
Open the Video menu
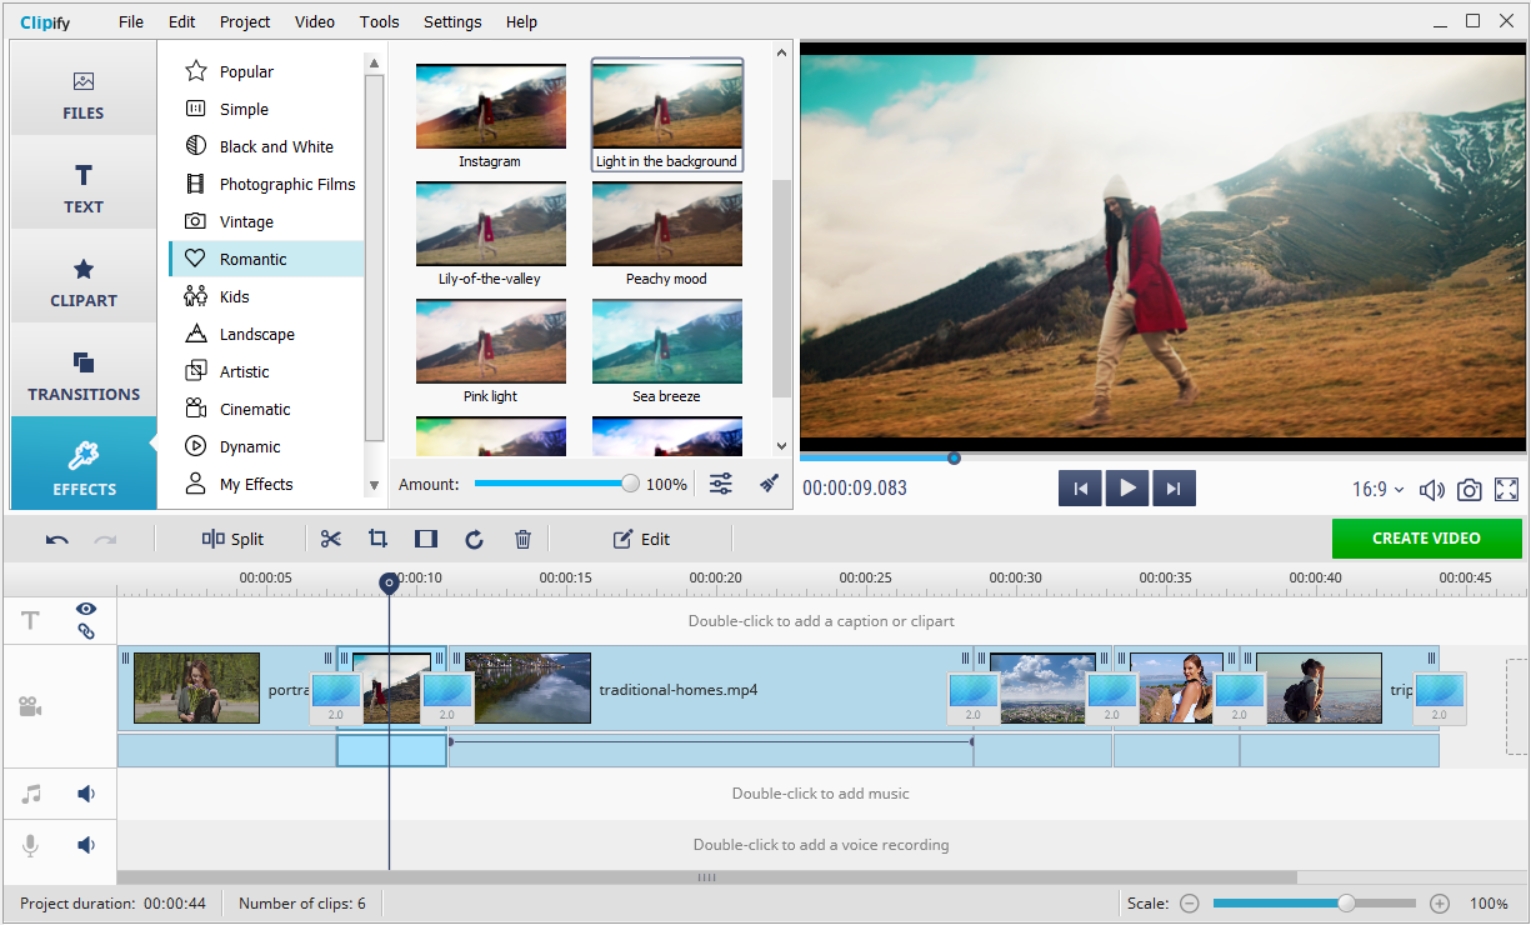[x=313, y=21]
